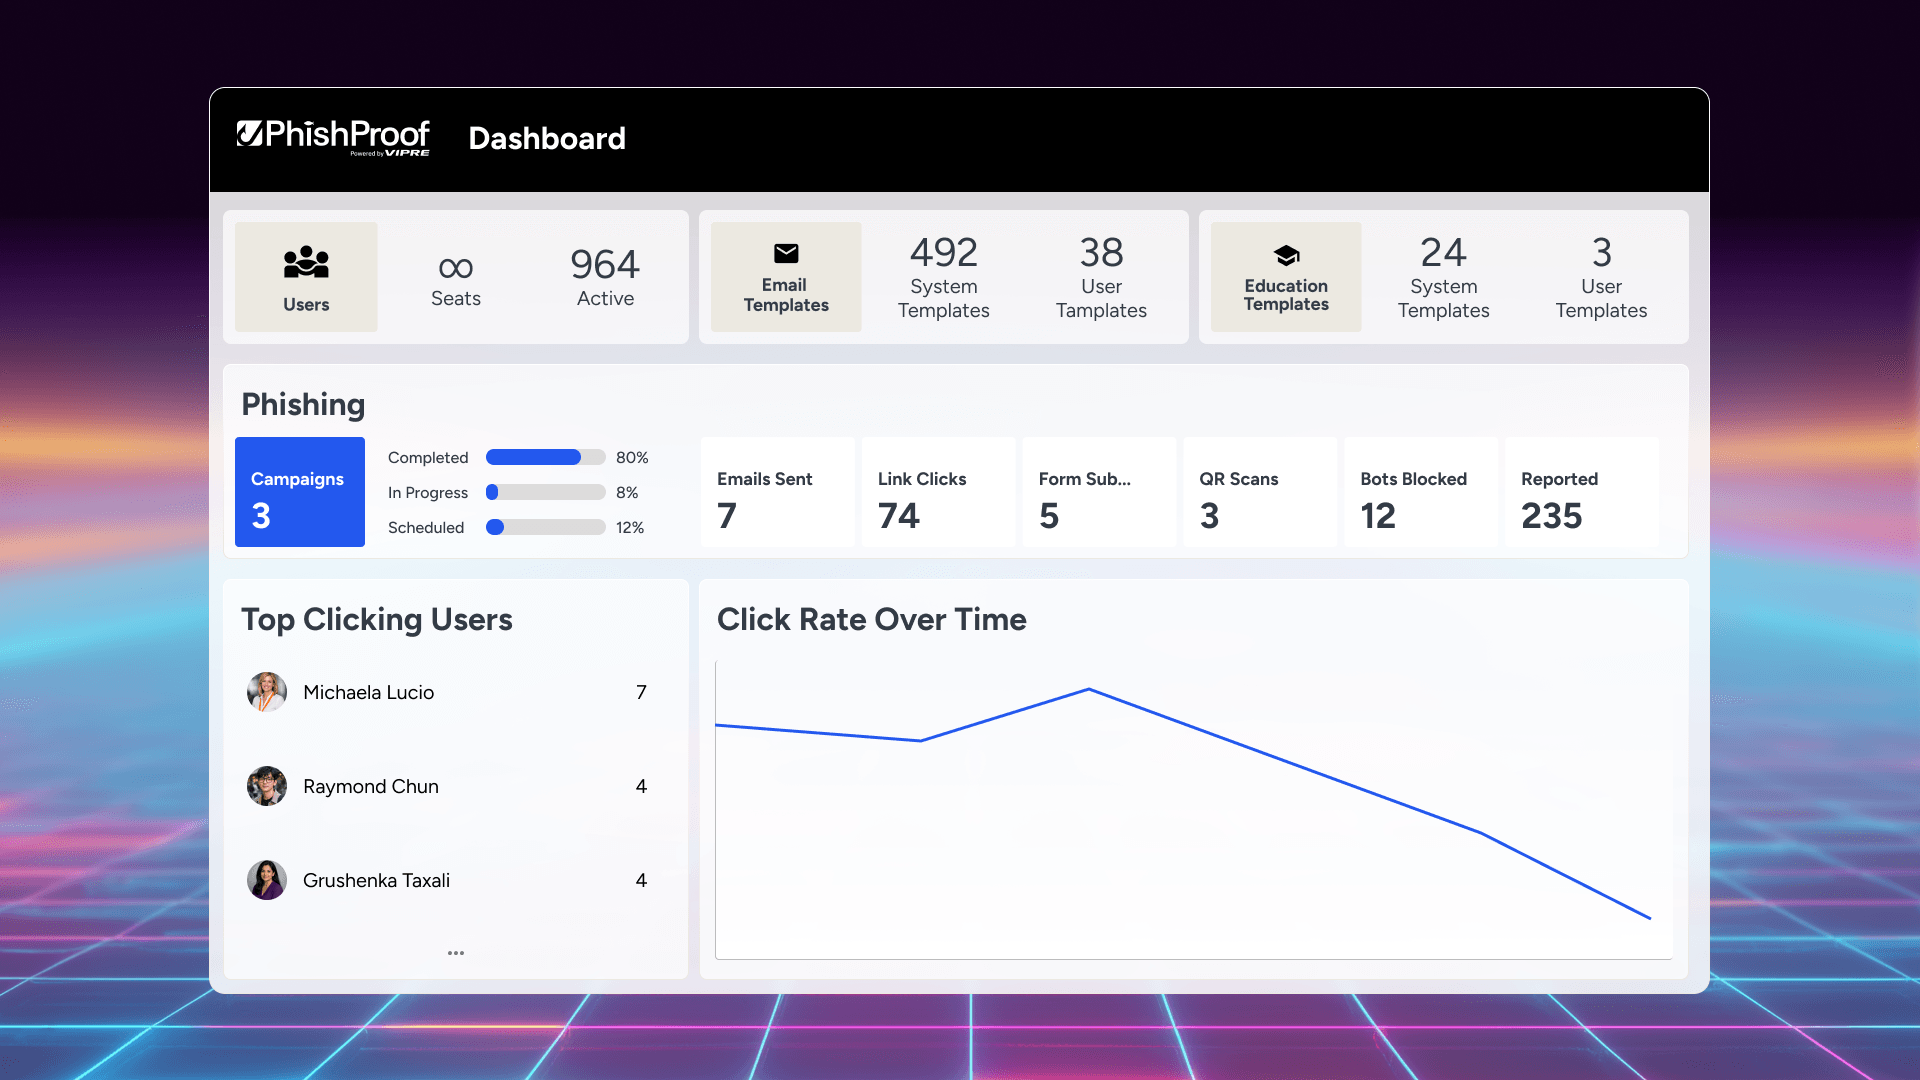Select the Campaigns blue tile
The width and height of the screenshot is (1920, 1080).
point(300,492)
